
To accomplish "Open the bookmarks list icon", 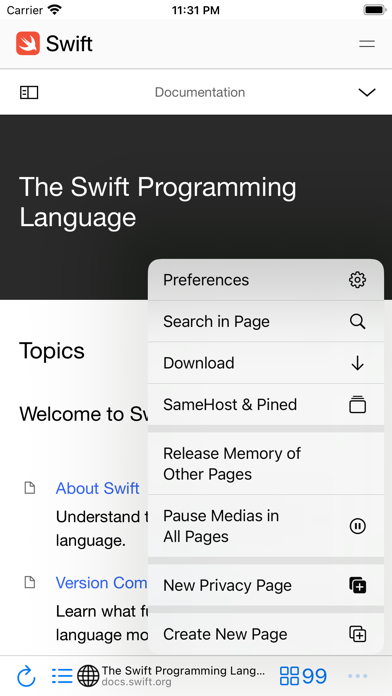I will point(62,676).
